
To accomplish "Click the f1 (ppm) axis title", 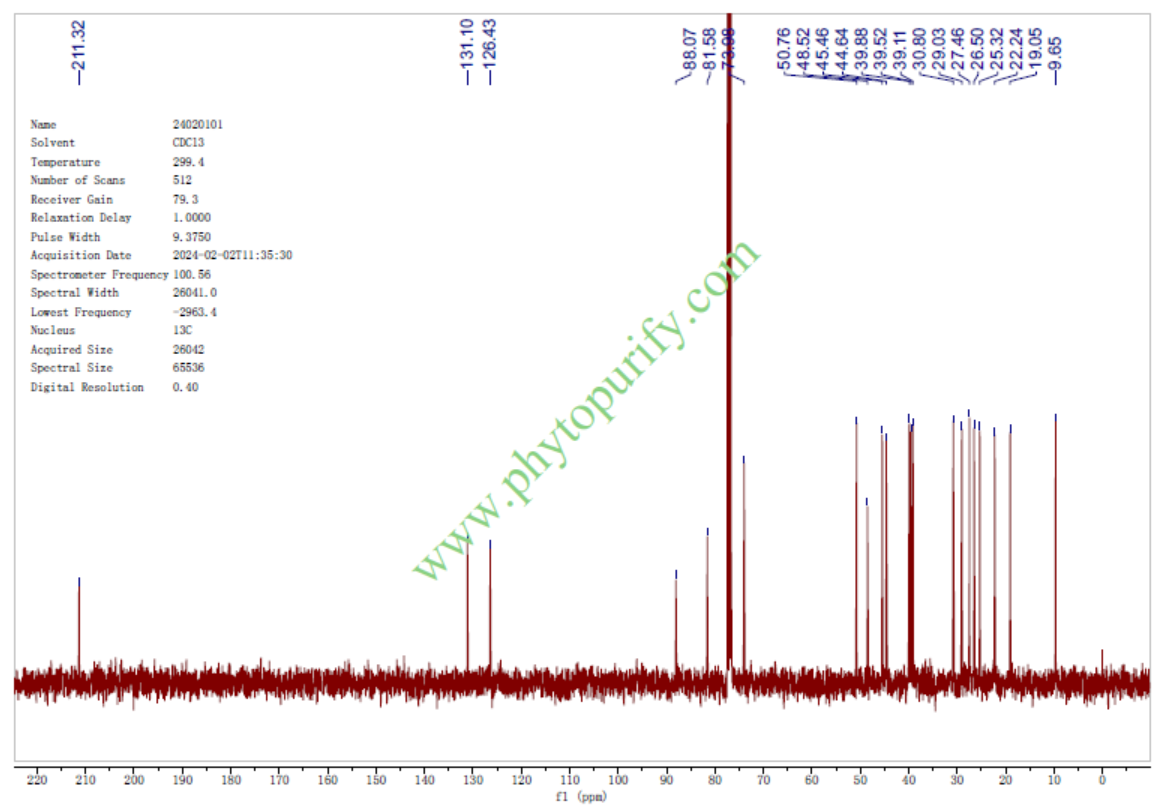I will click(x=580, y=798).
